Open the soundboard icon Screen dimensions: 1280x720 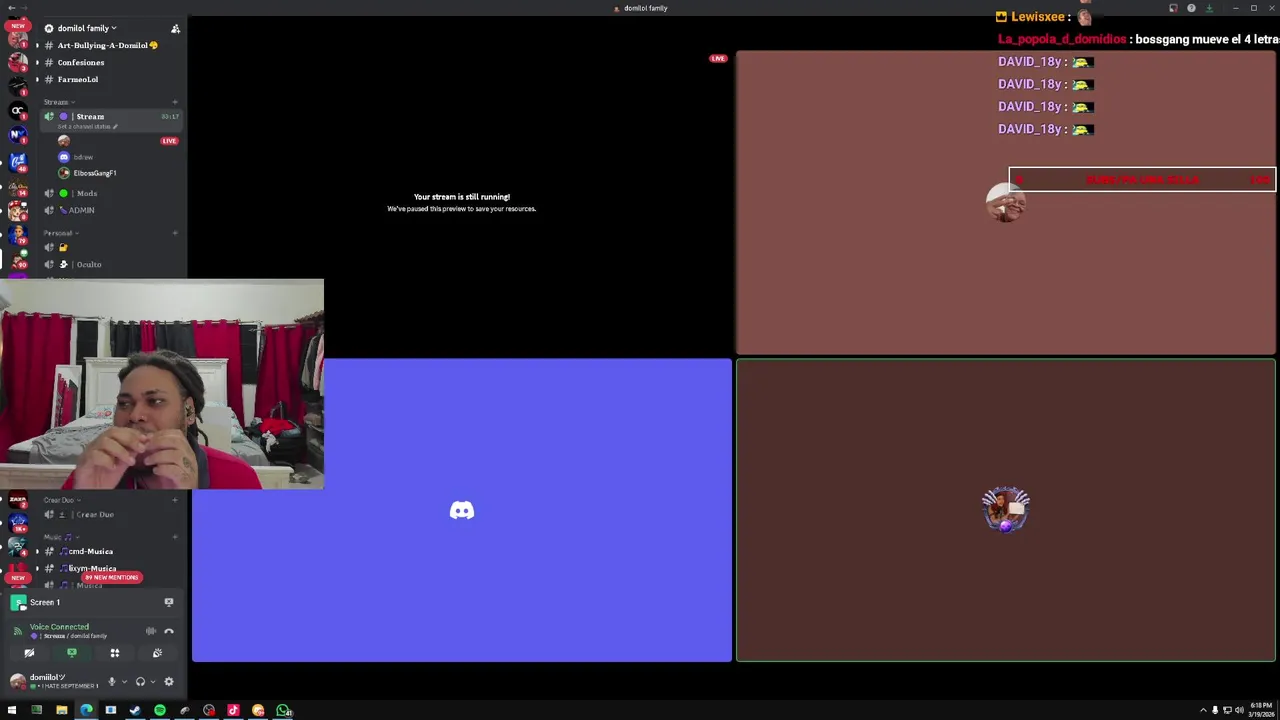[157, 653]
